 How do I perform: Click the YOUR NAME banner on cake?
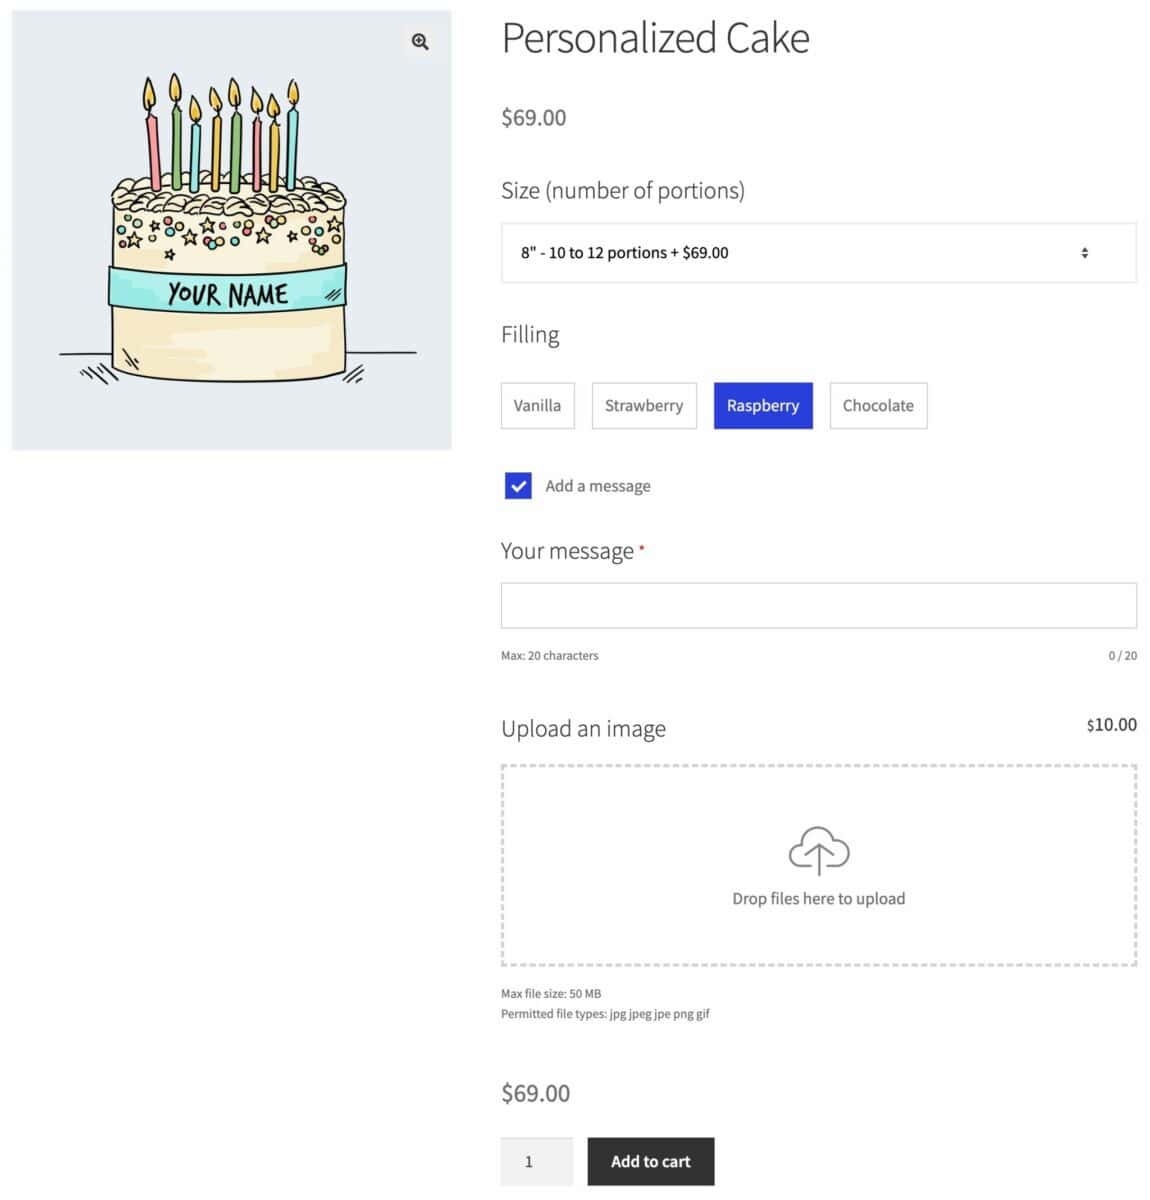click(x=228, y=289)
